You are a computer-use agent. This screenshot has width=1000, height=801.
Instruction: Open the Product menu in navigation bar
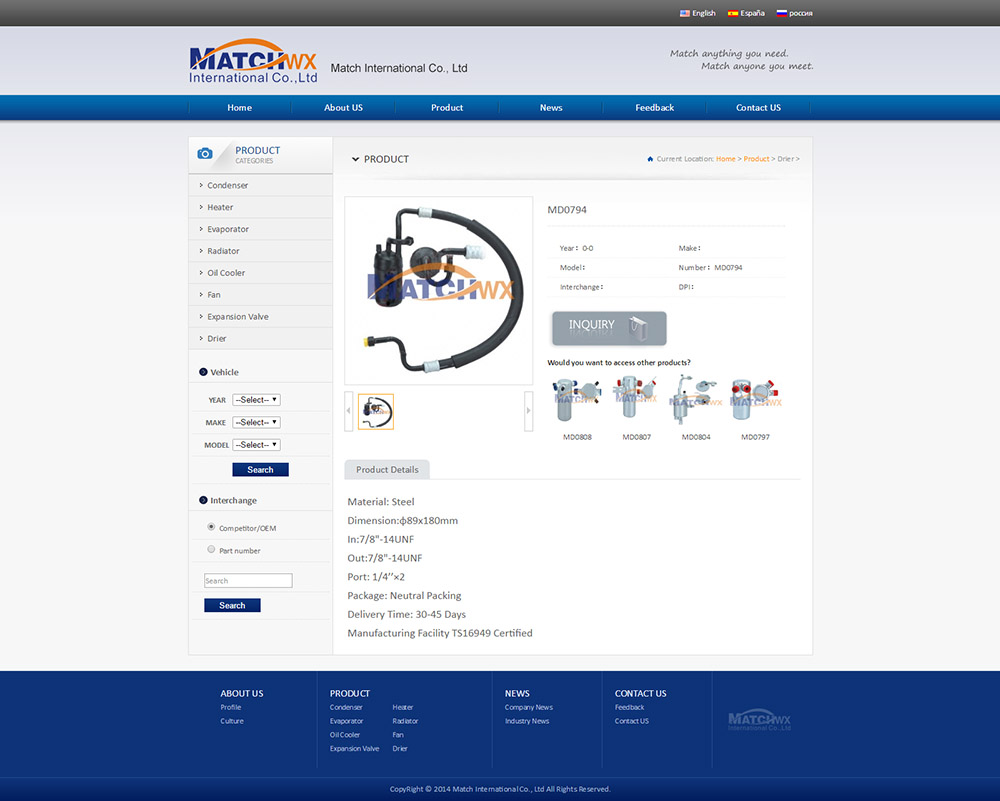[447, 108]
